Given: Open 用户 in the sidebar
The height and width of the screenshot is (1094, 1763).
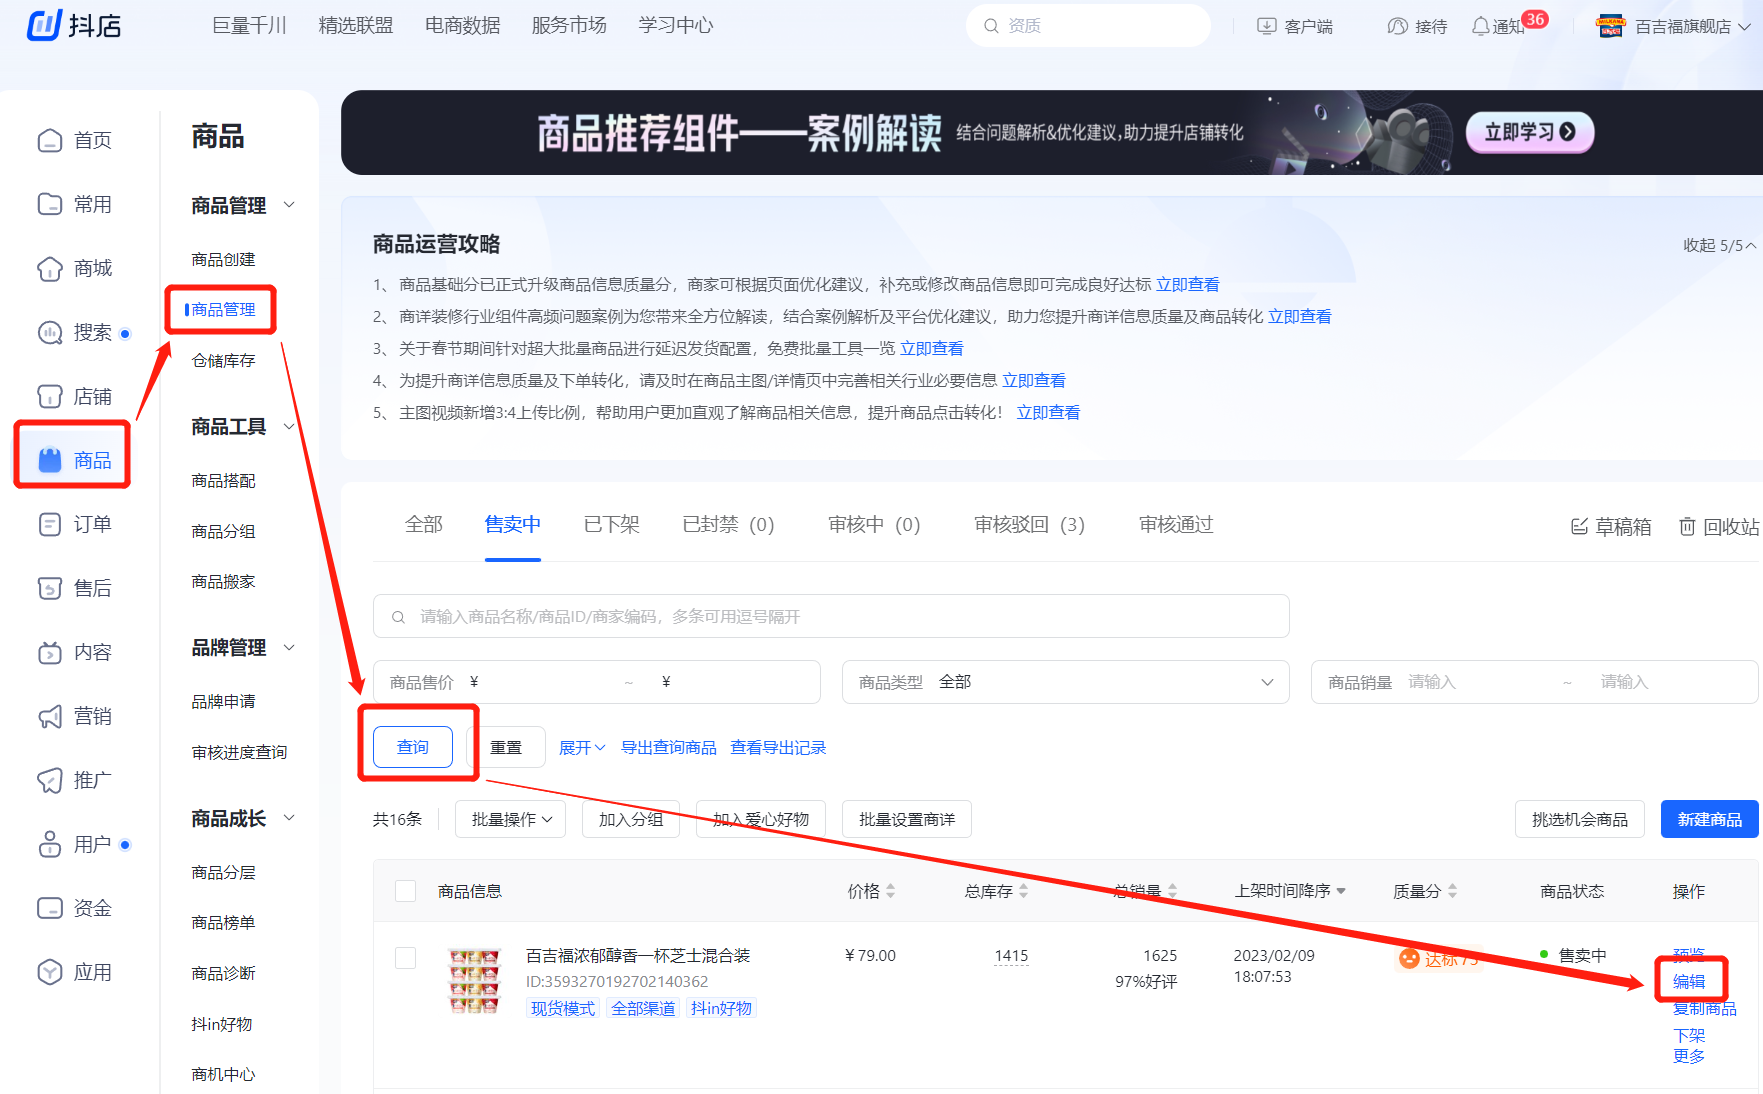Looking at the screenshot, I should [x=74, y=844].
